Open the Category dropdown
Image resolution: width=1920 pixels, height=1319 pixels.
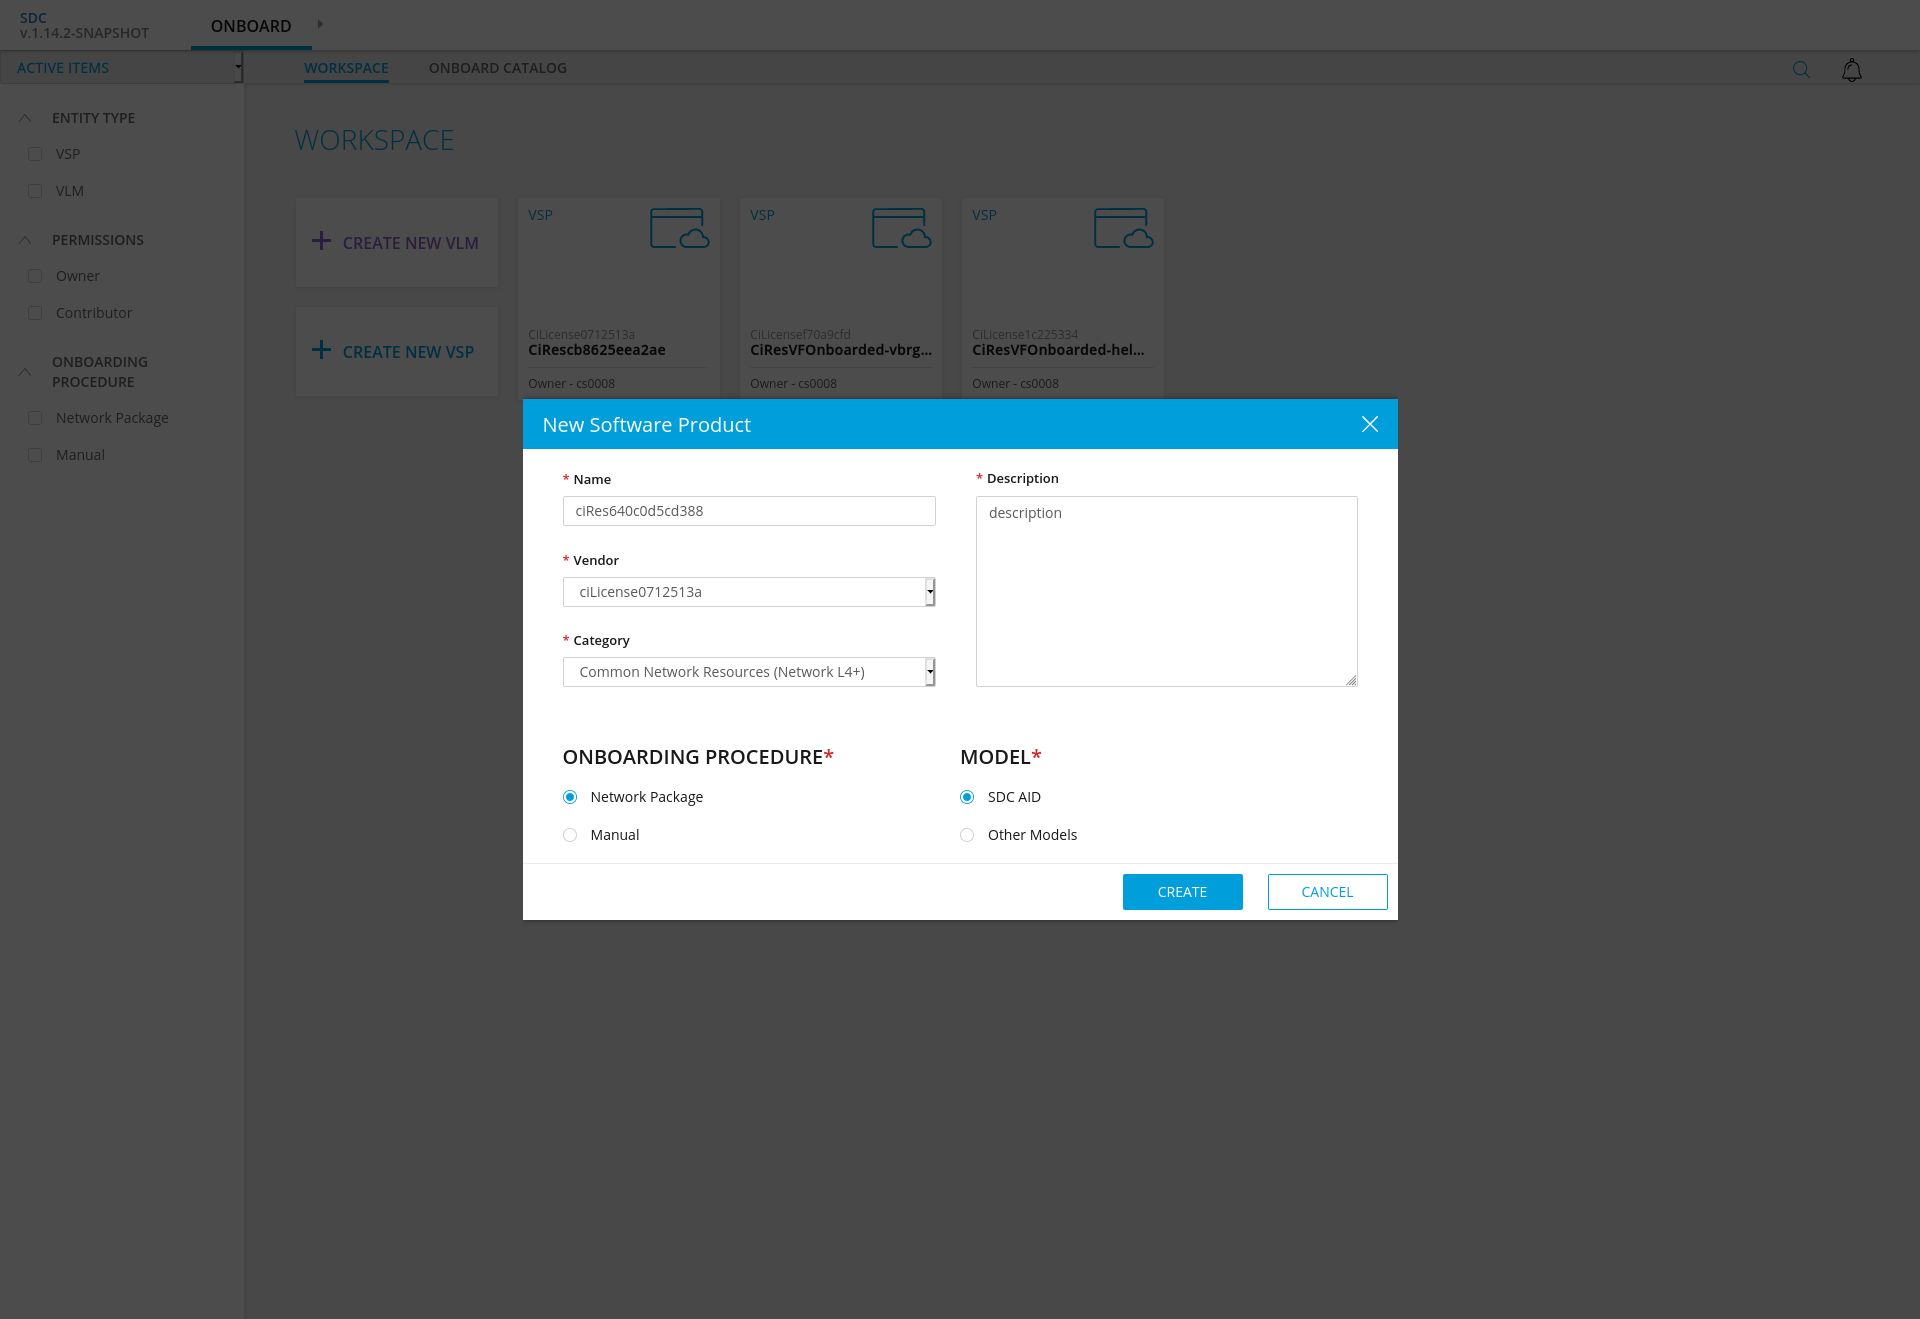pos(749,672)
